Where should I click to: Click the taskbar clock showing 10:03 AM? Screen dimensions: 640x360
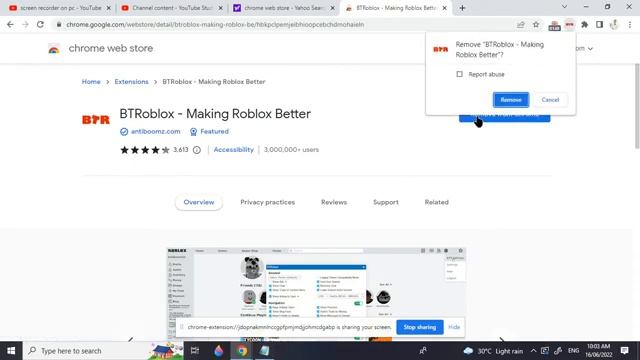(599, 351)
